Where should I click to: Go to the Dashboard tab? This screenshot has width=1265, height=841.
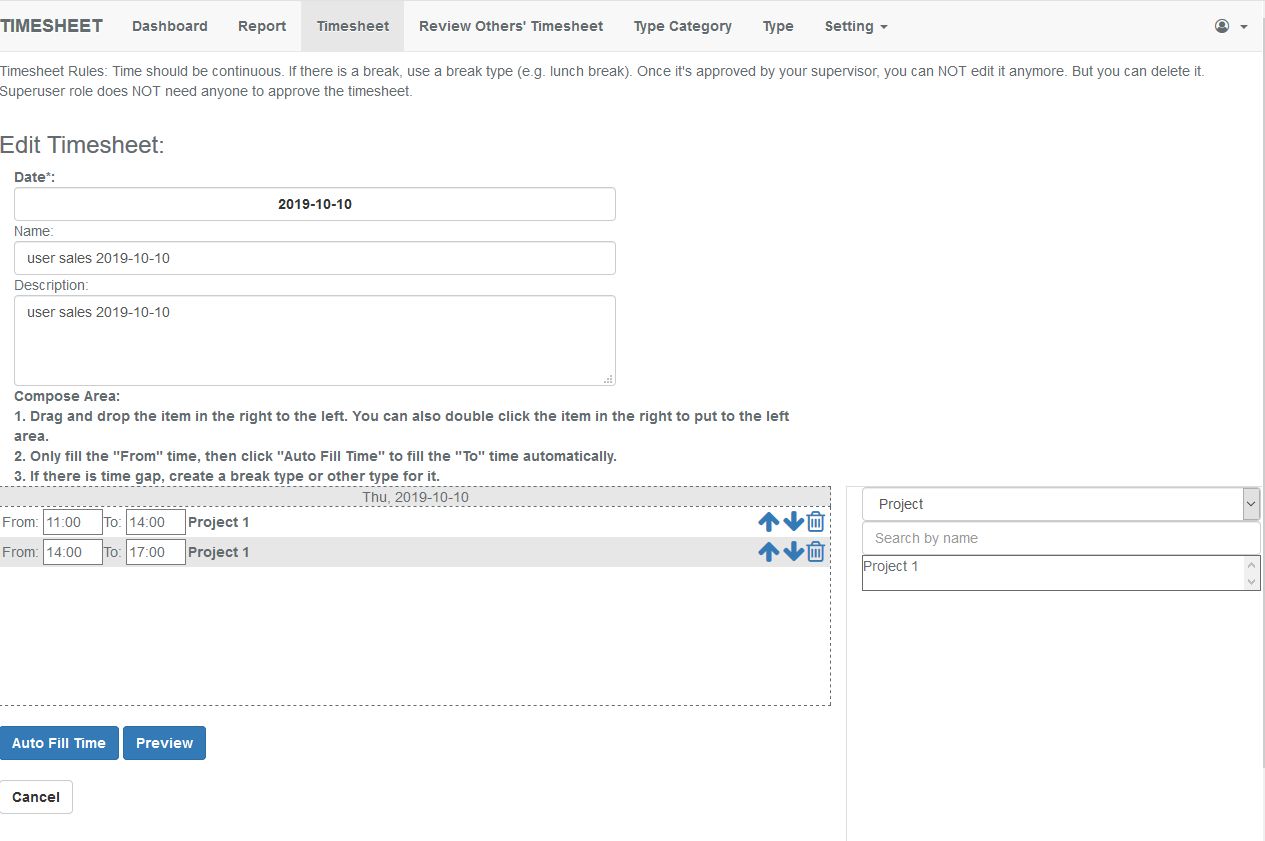[x=170, y=26]
